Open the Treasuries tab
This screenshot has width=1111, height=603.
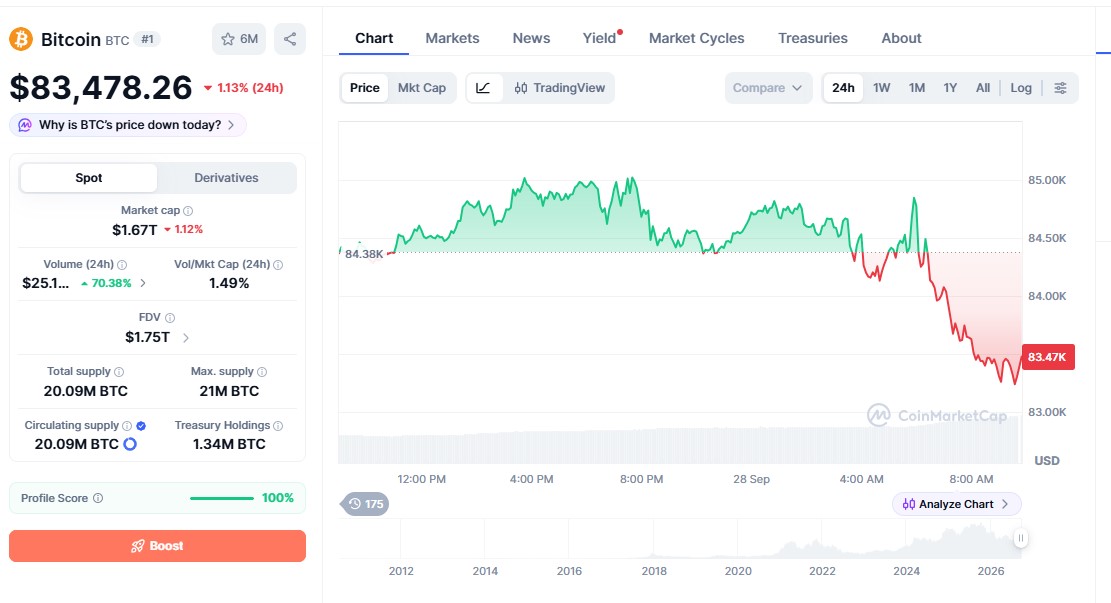click(x=813, y=38)
